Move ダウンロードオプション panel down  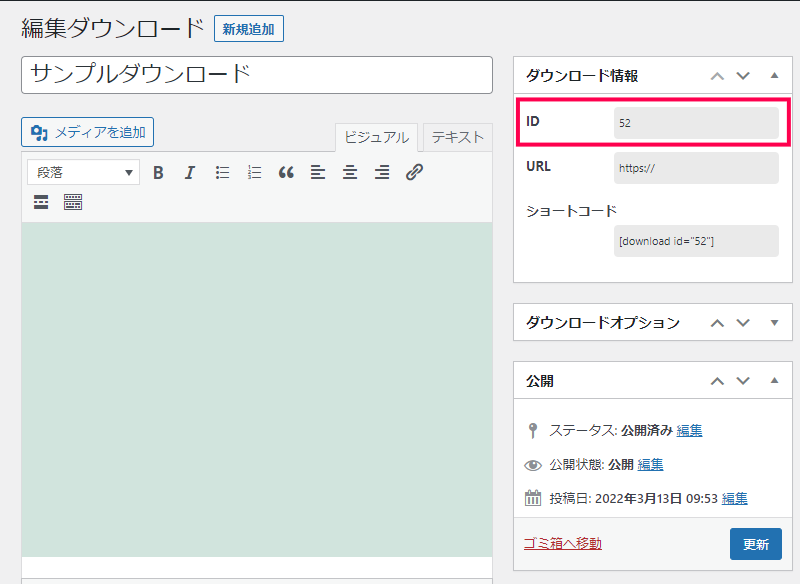(743, 322)
